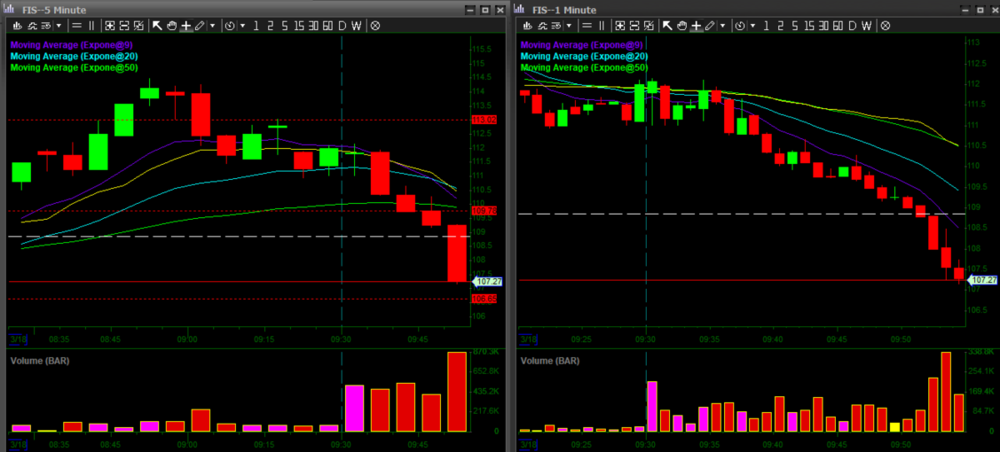Select the hand pan tool in 5 Minute chart
The height and width of the screenshot is (452, 1000).
171,25
